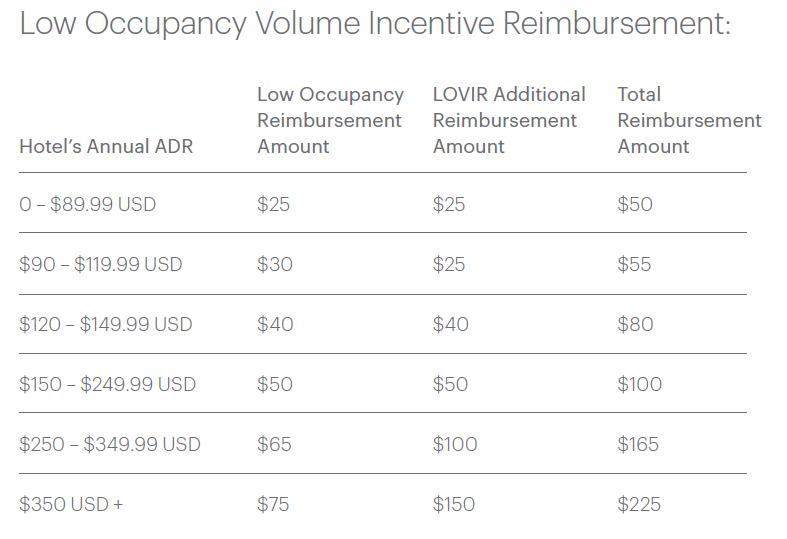Click the $30 low occupancy amount cell
Viewport: 787px width, 539px height.
274,264
